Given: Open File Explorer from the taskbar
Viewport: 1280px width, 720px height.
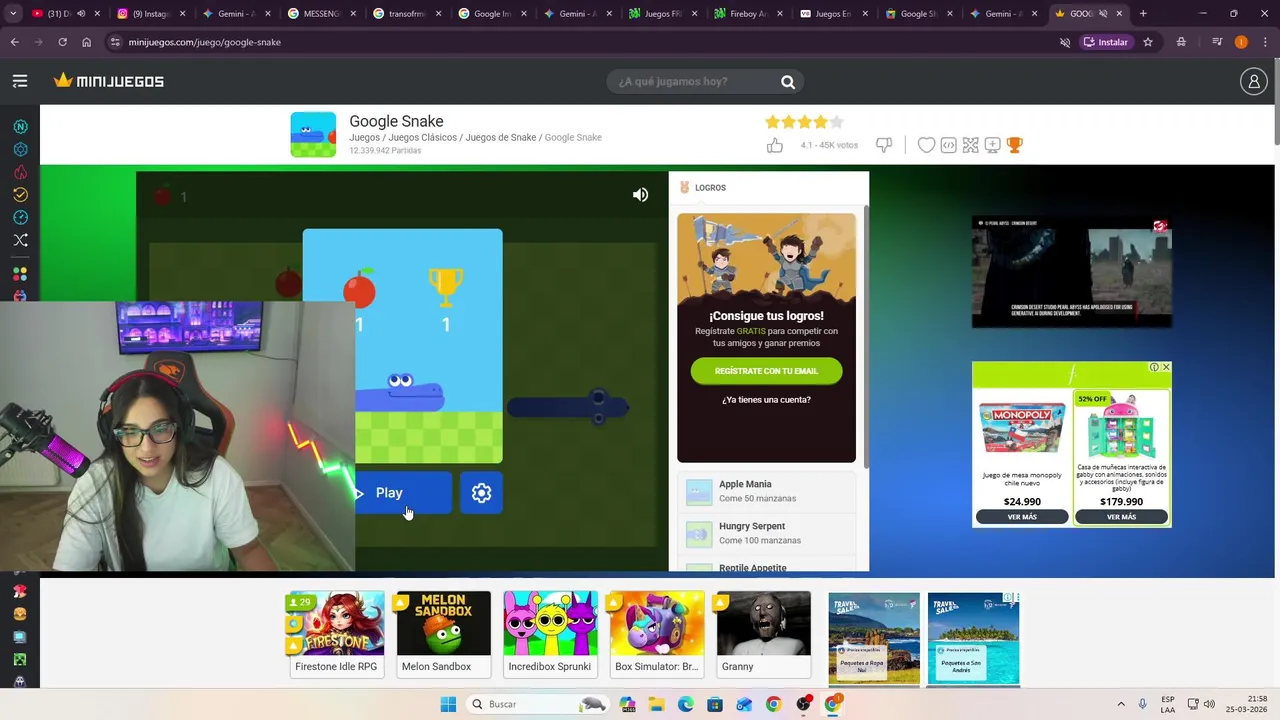Looking at the screenshot, I should 657,704.
